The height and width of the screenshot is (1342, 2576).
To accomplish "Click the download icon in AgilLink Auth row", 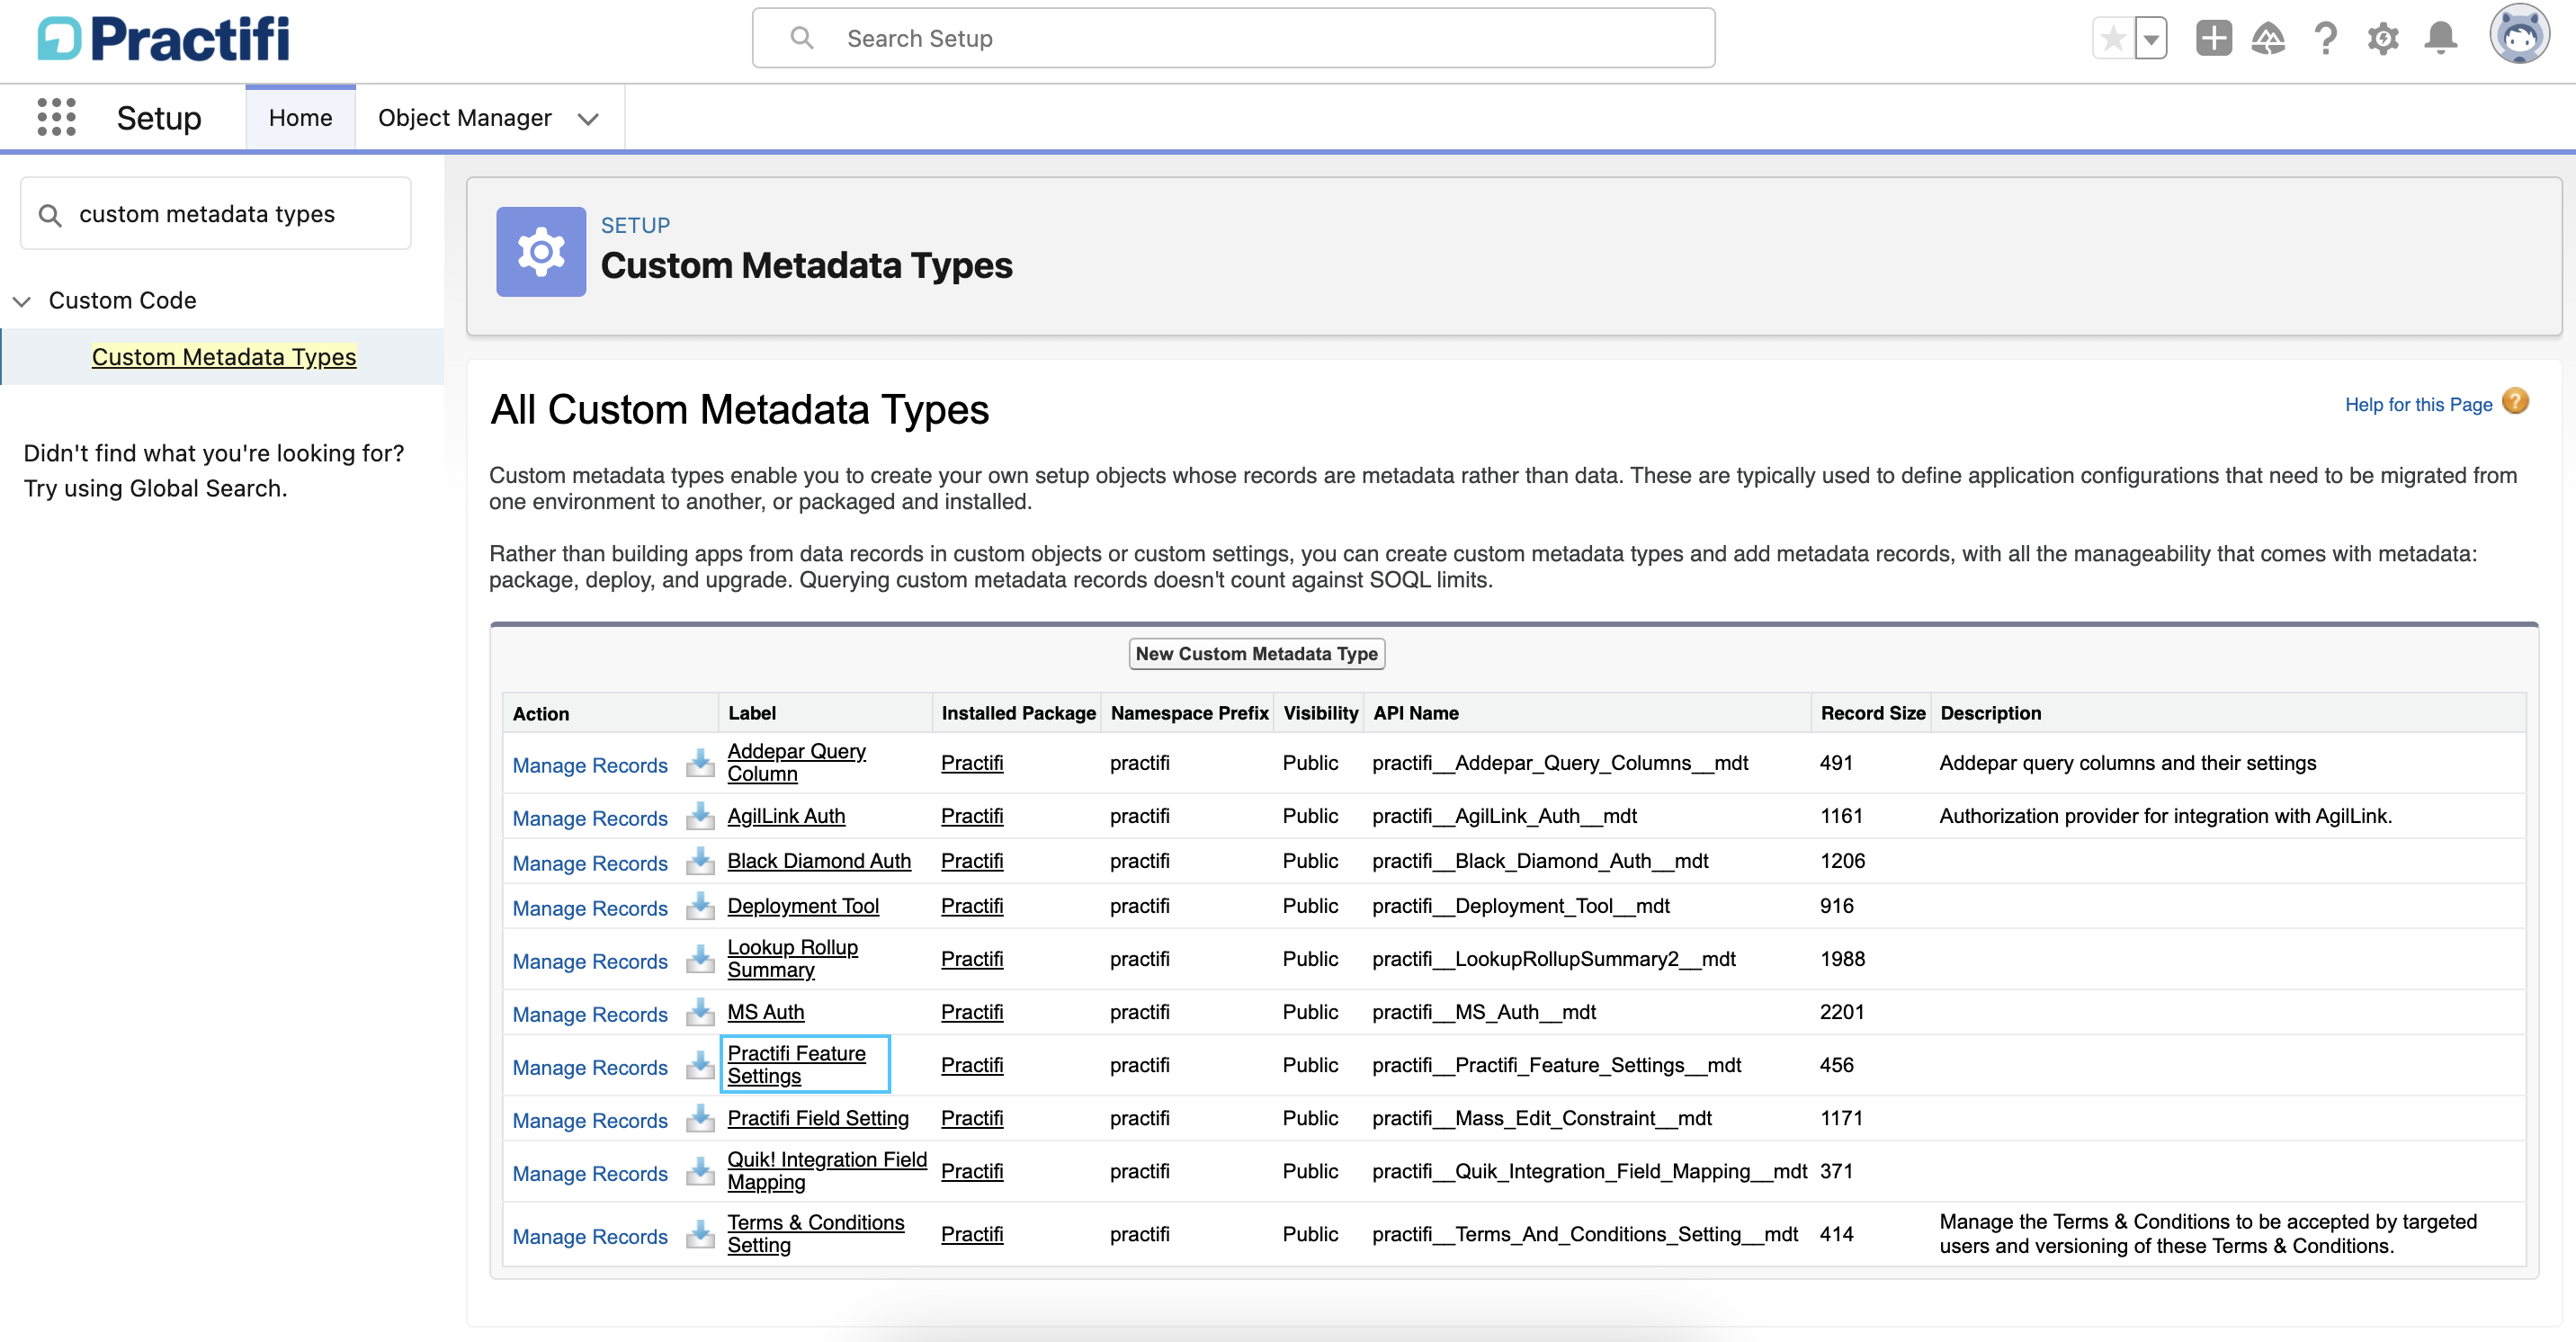I will tap(700, 817).
